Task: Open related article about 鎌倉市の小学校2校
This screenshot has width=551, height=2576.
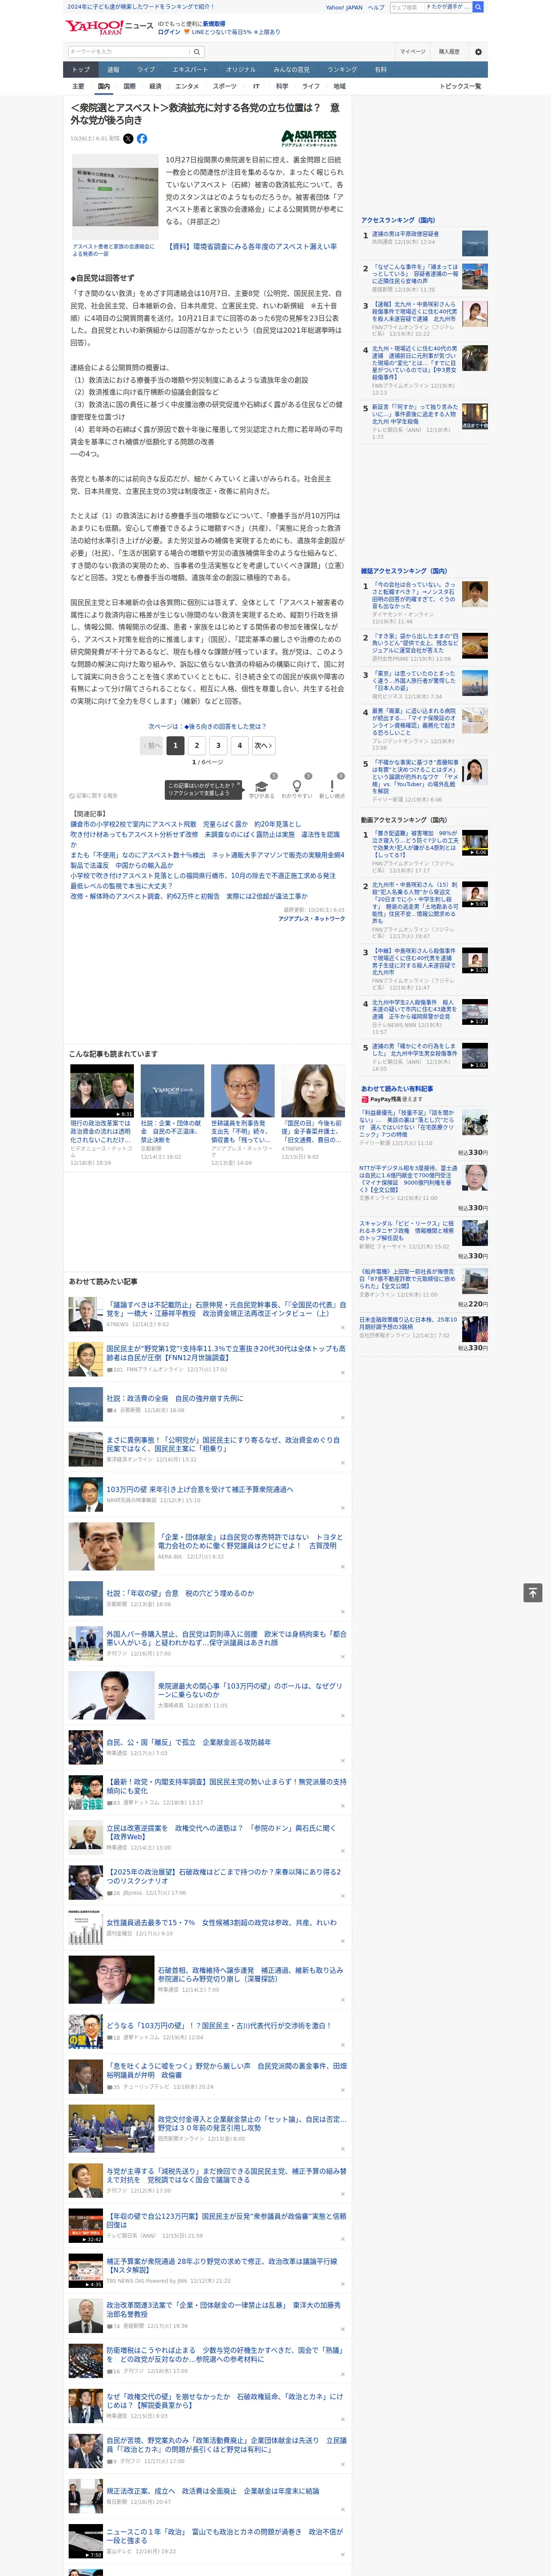Action: (x=185, y=824)
